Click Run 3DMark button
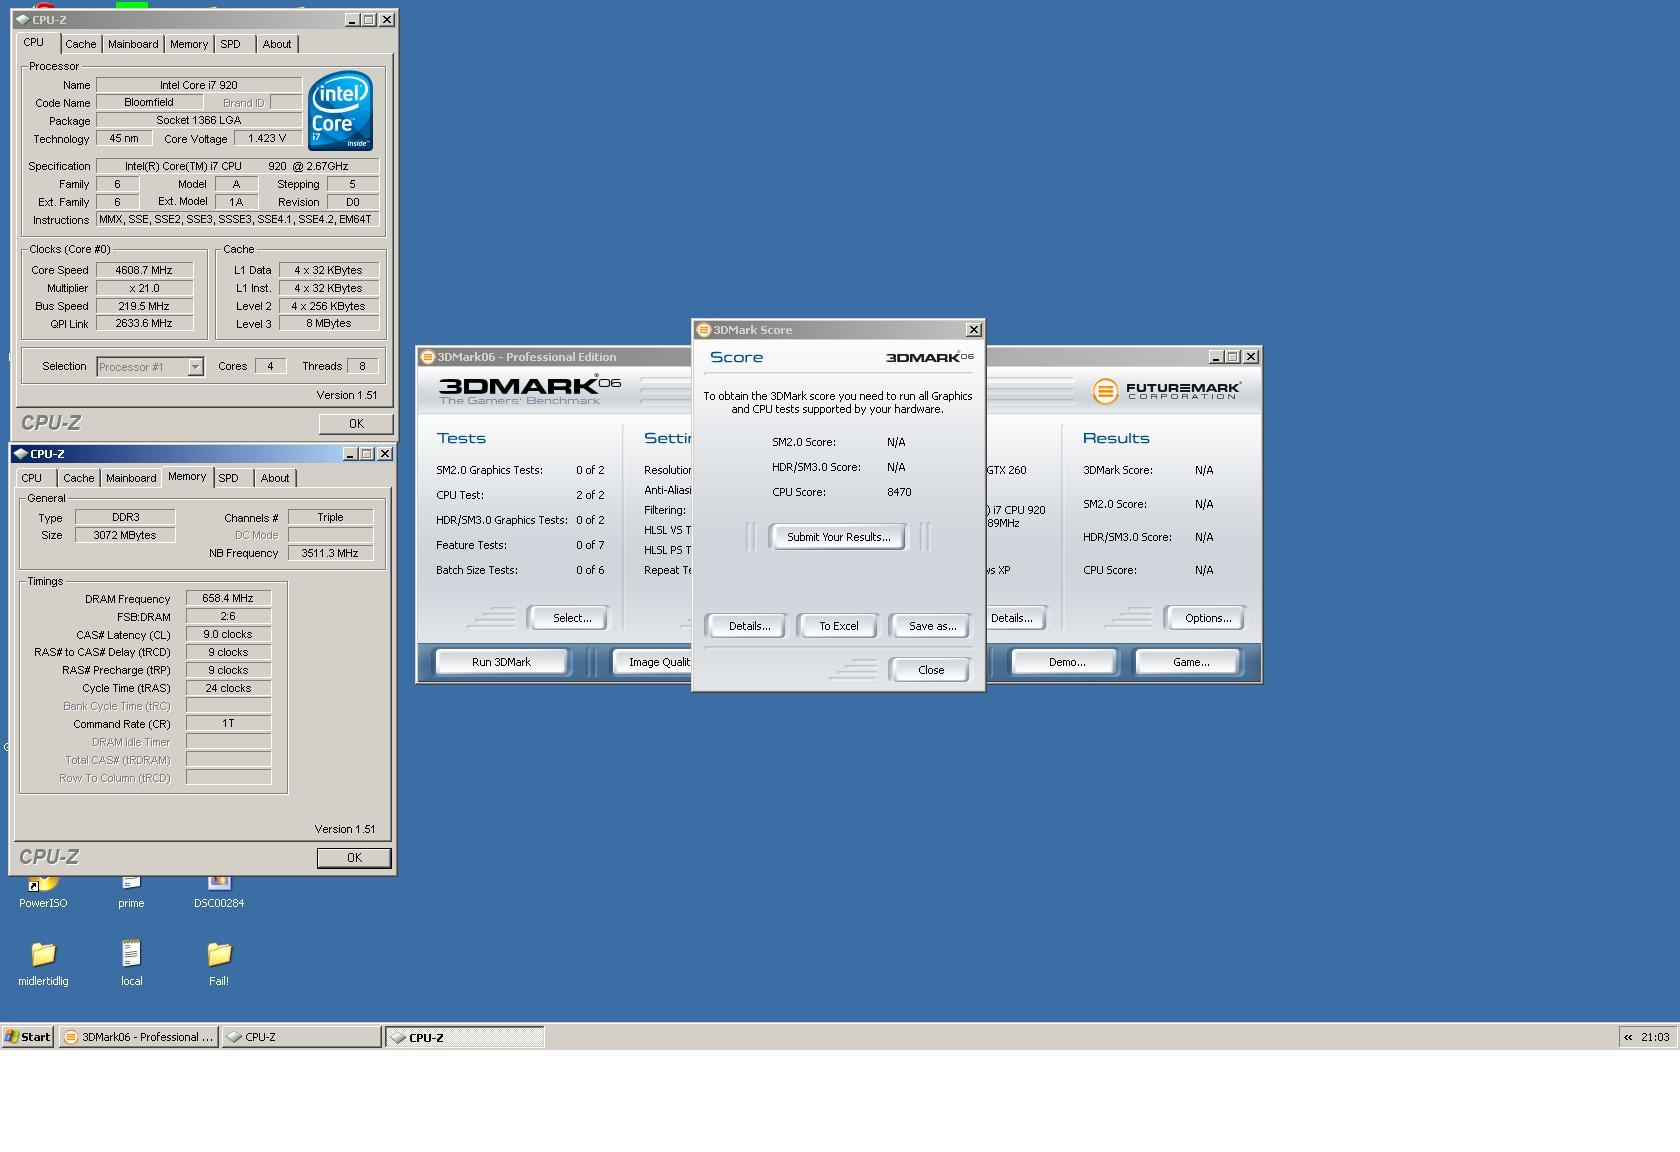This screenshot has width=1680, height=1152. coord(501,662)
